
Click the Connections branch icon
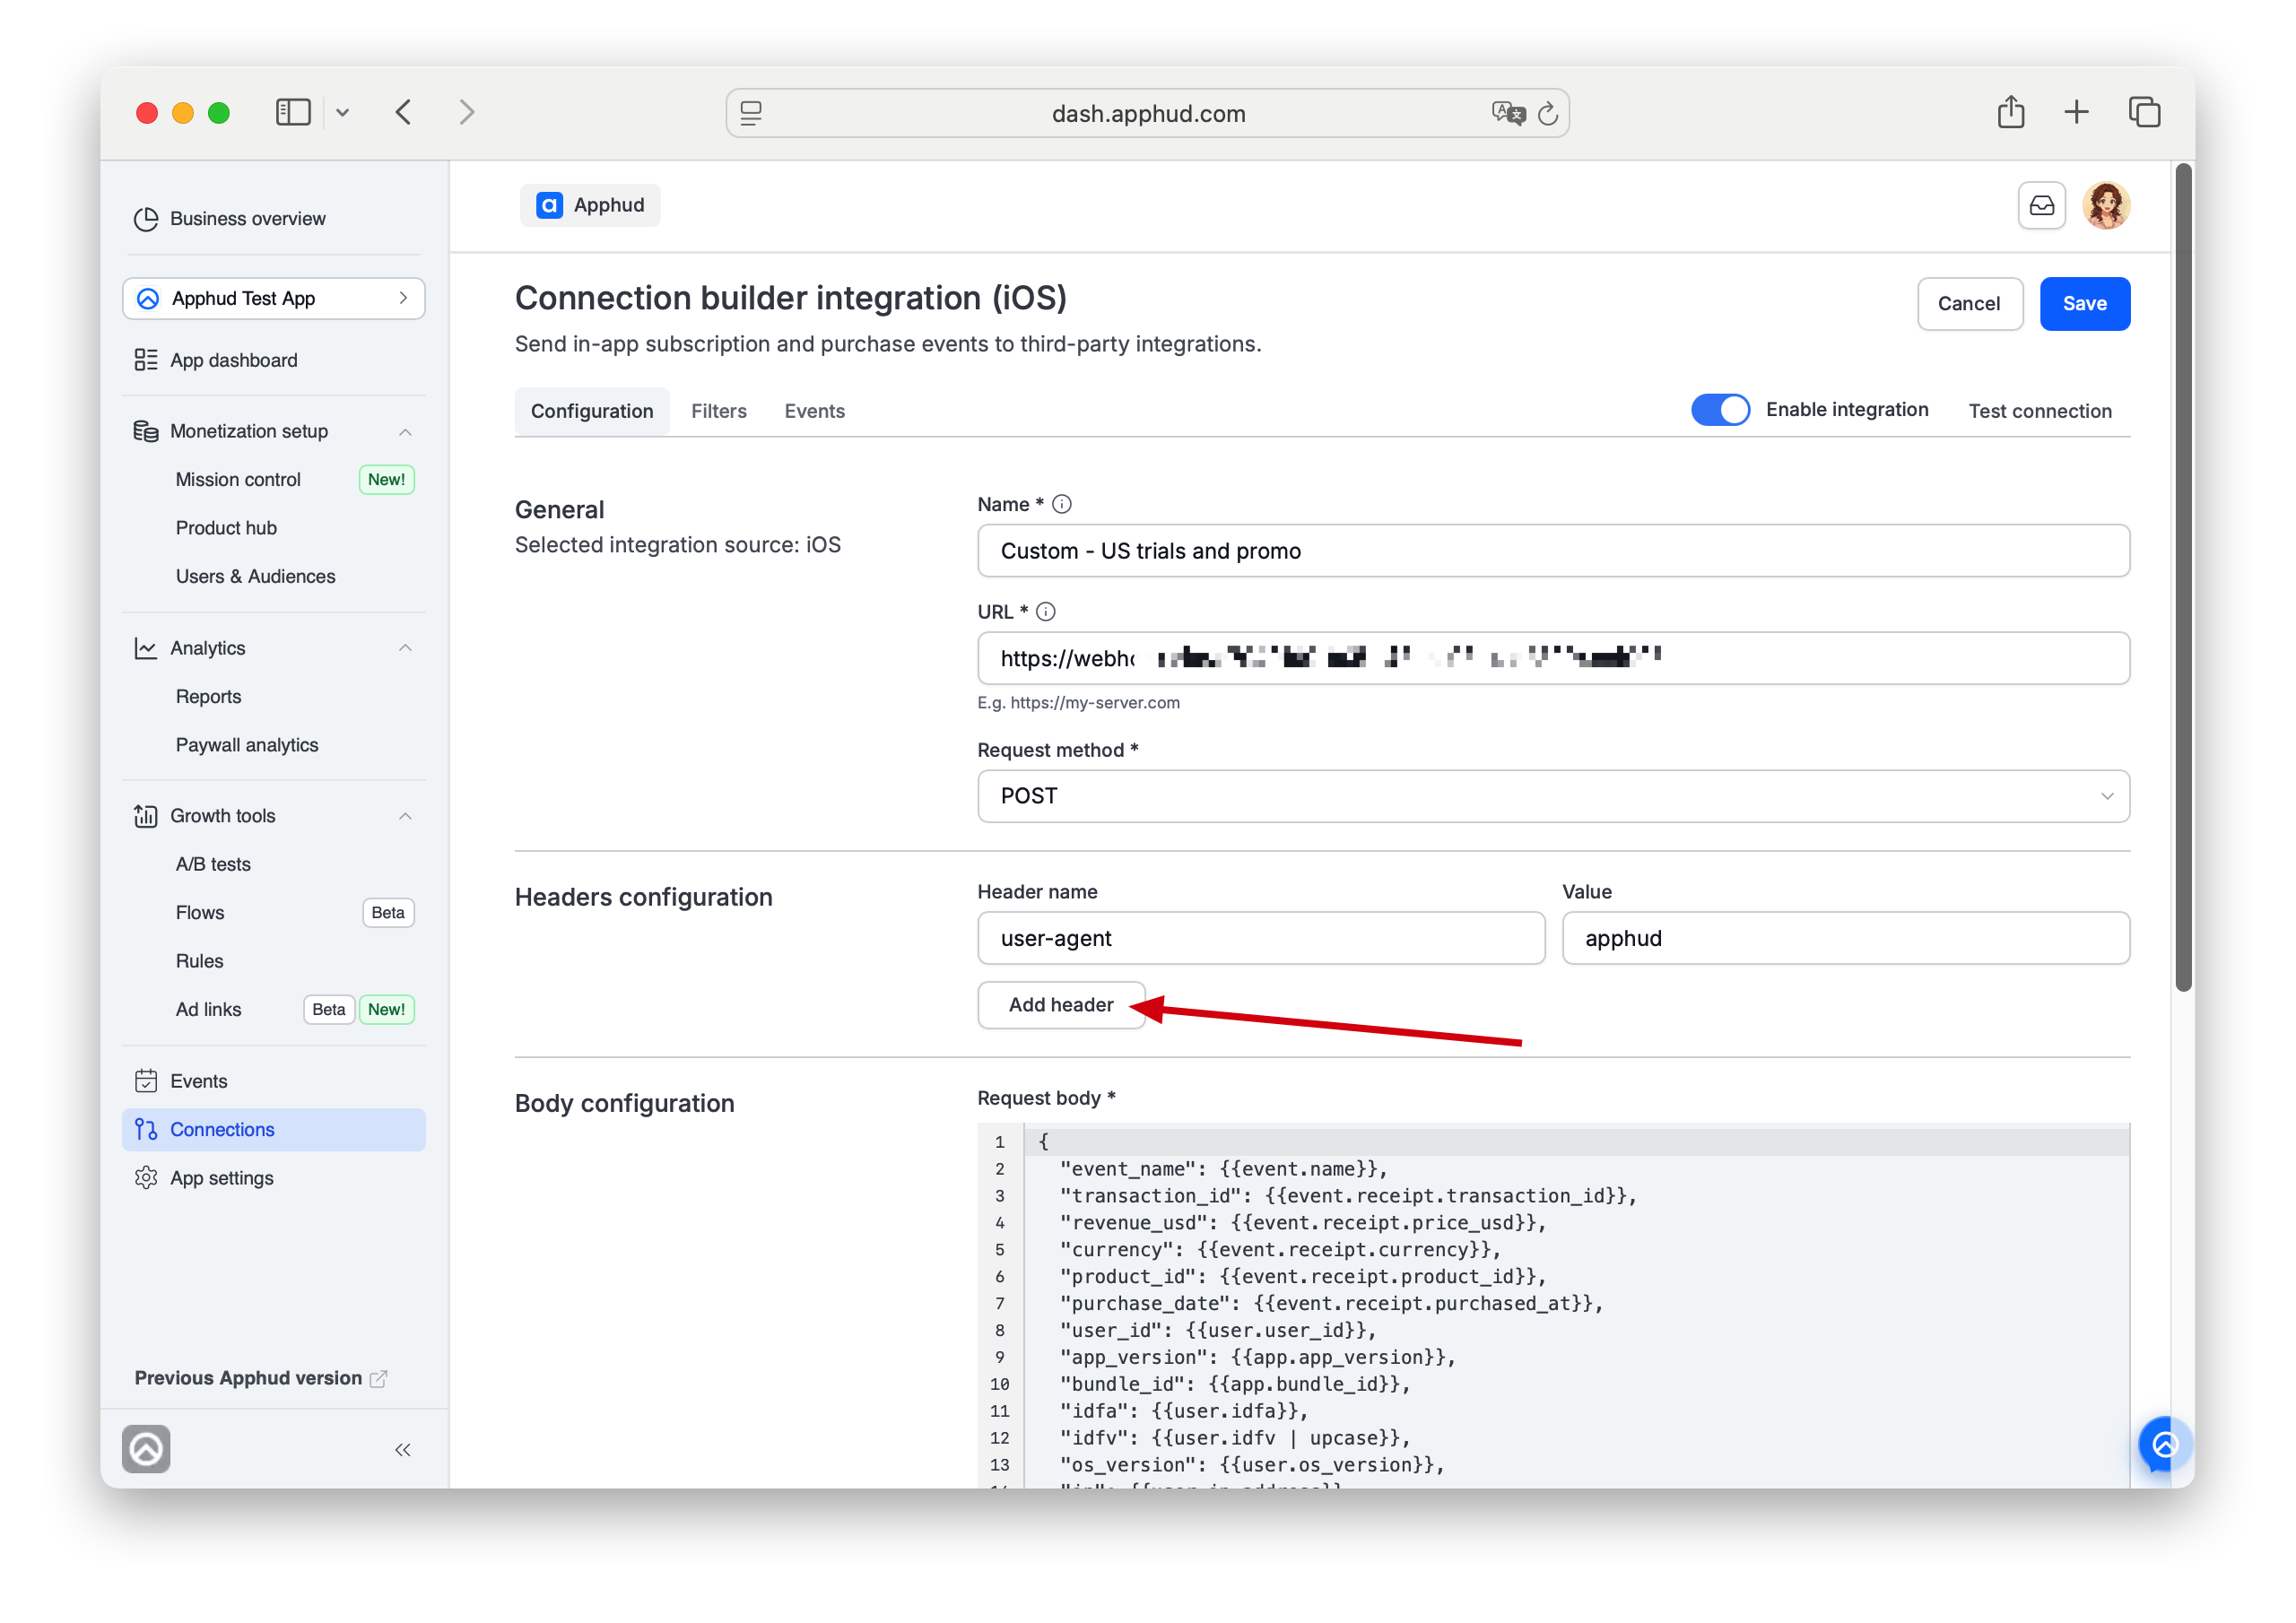[x=146, y=1129]
